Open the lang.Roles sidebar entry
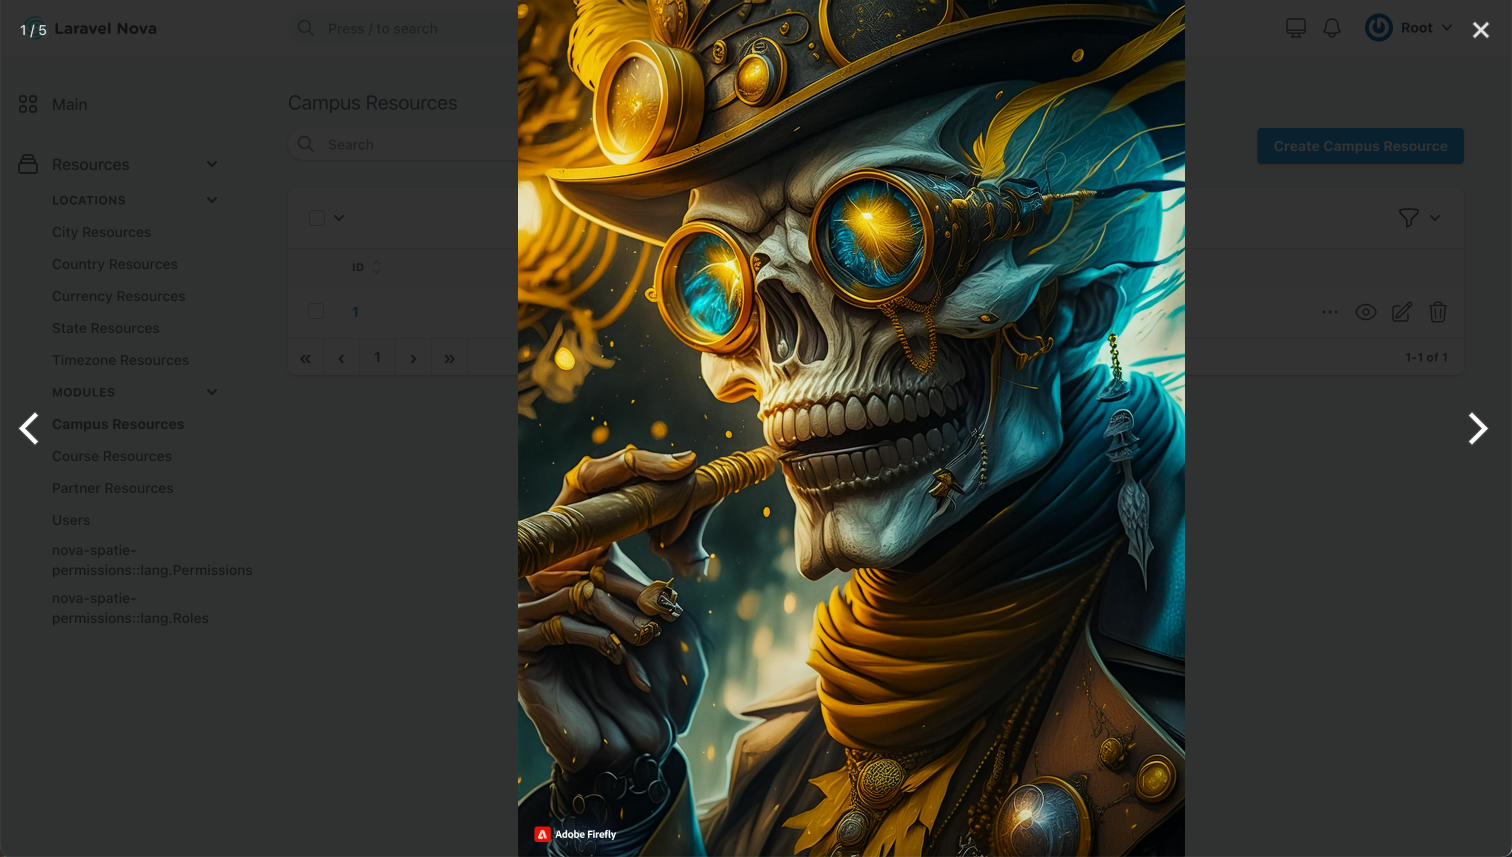 tap(130, 608)
